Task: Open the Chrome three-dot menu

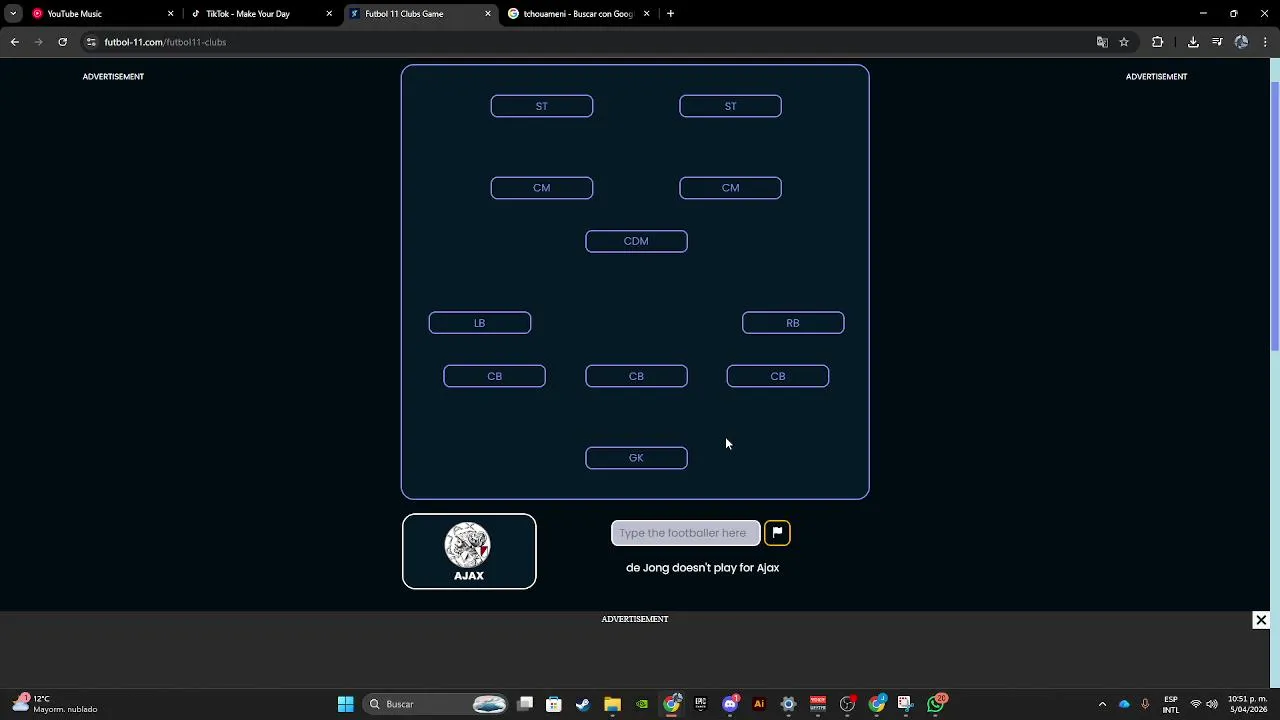Action: [x=1265, y=42]
